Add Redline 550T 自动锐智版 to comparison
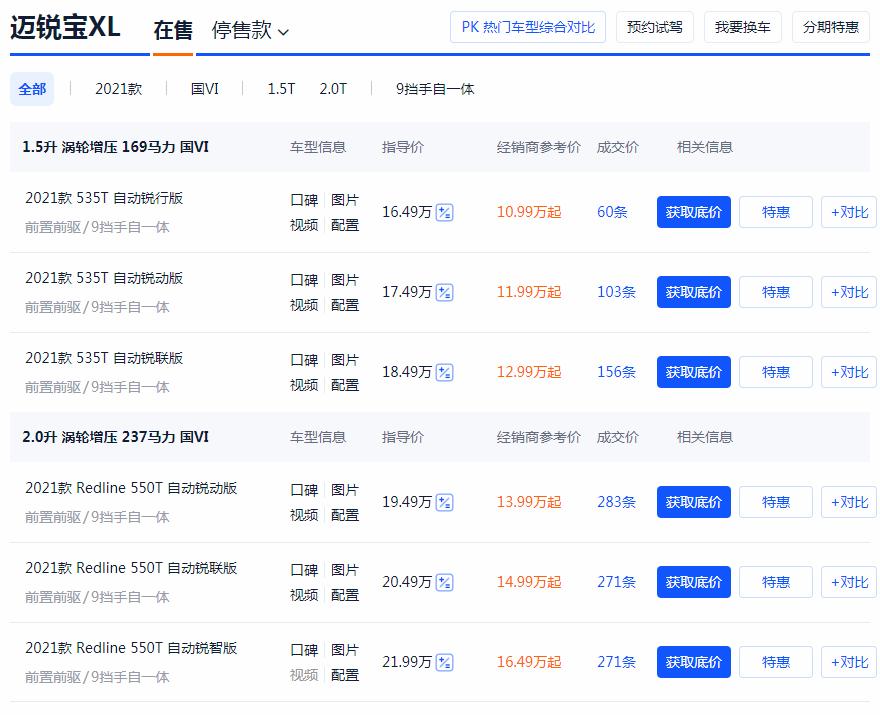Image resolution: width=880 pixels, height=715 pixels. click(x=848, y=662)
